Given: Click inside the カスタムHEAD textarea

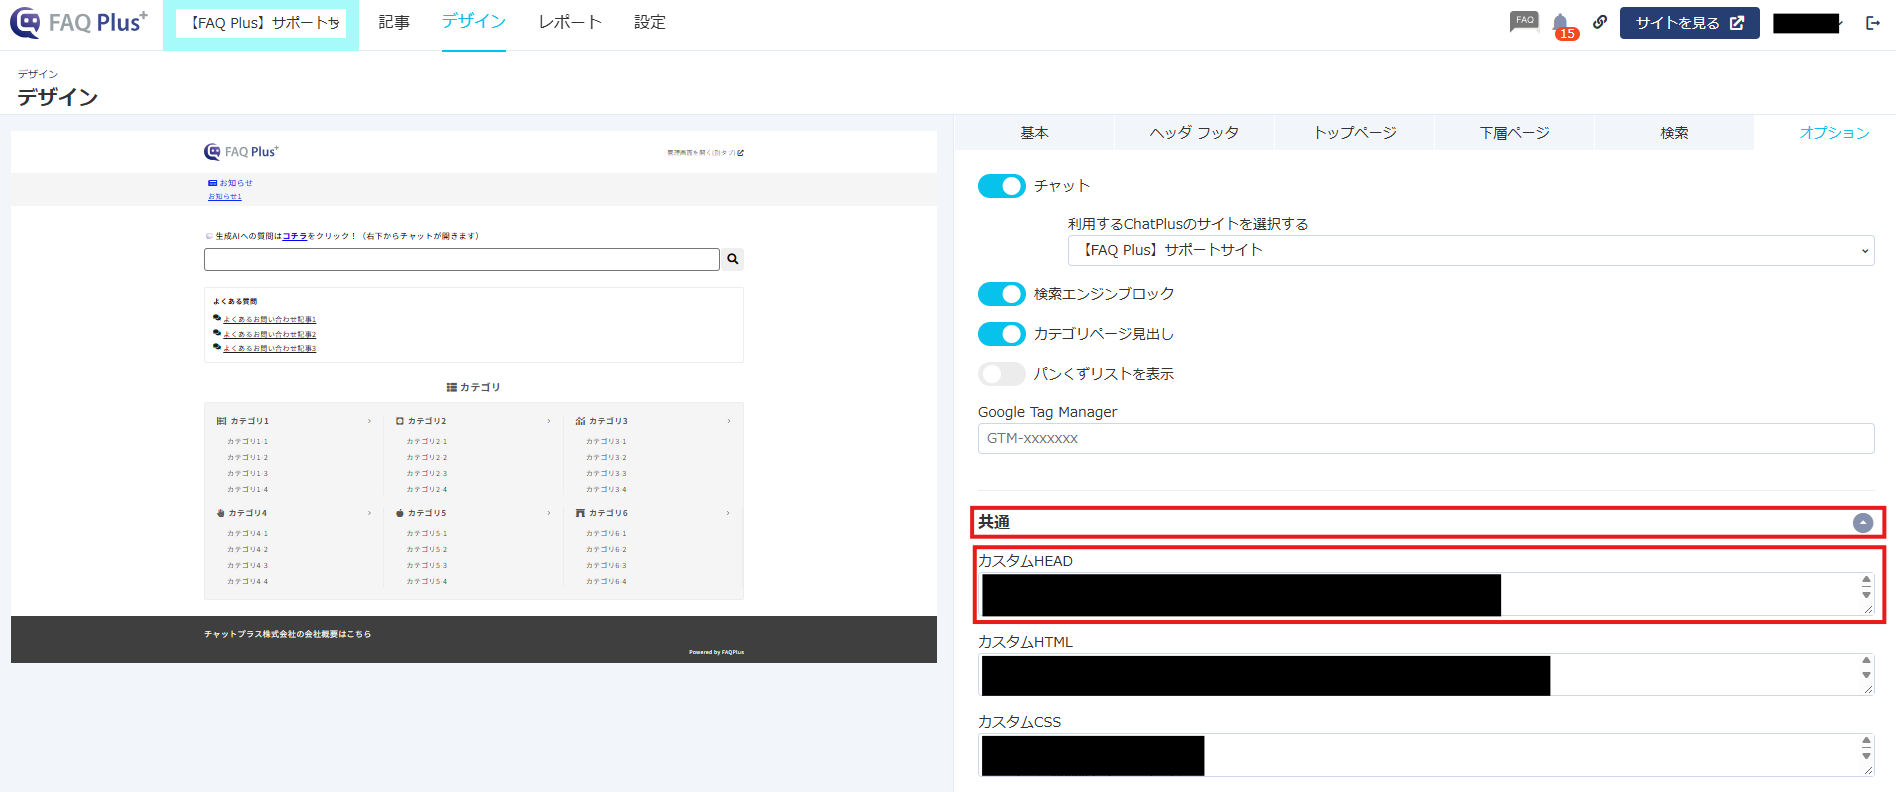Looking at the screenshot, I should click(1426, 594).
